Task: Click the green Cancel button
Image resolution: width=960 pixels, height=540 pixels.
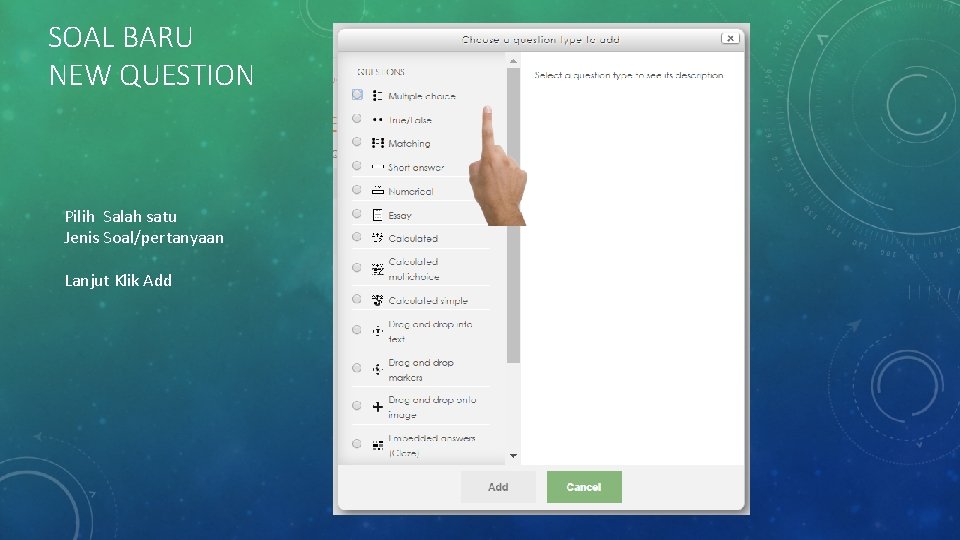Action: [x=584, y=487]
